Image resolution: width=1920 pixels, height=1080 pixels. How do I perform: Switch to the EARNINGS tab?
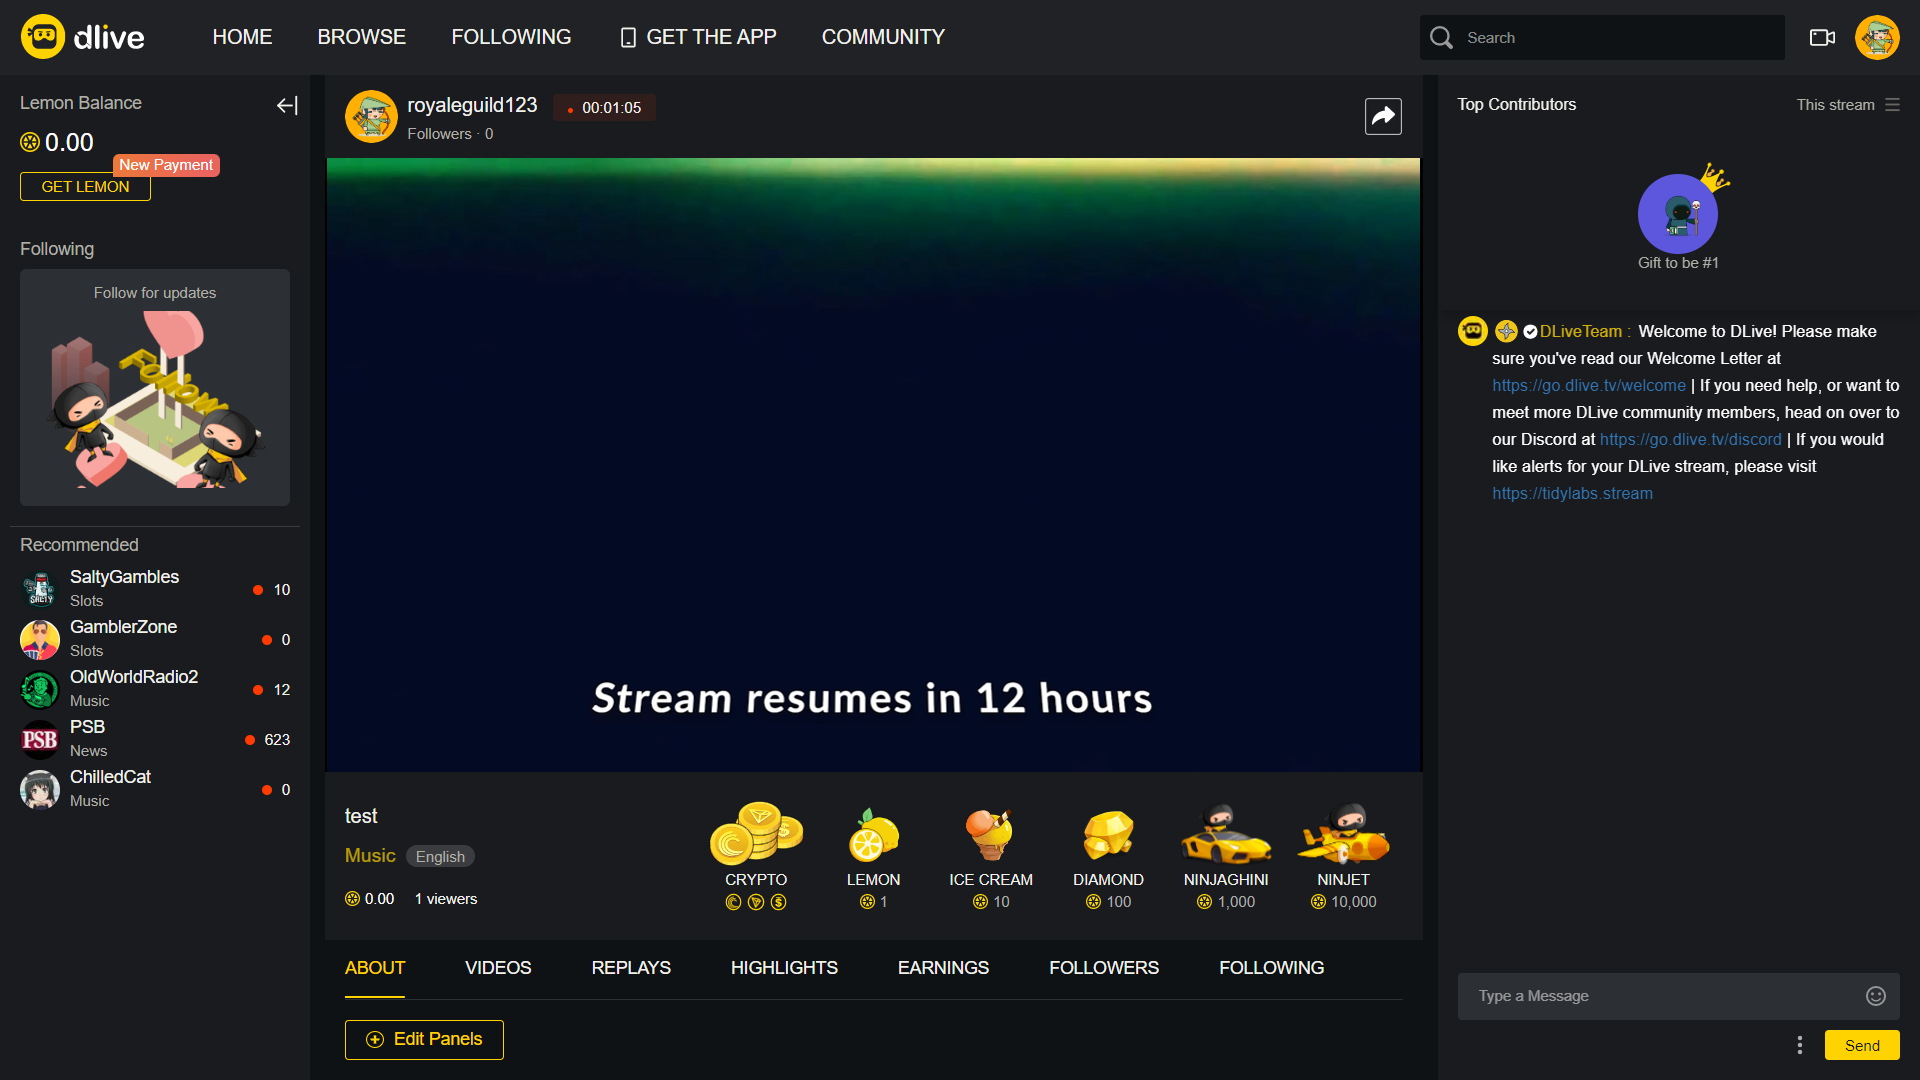pos(942,968)
